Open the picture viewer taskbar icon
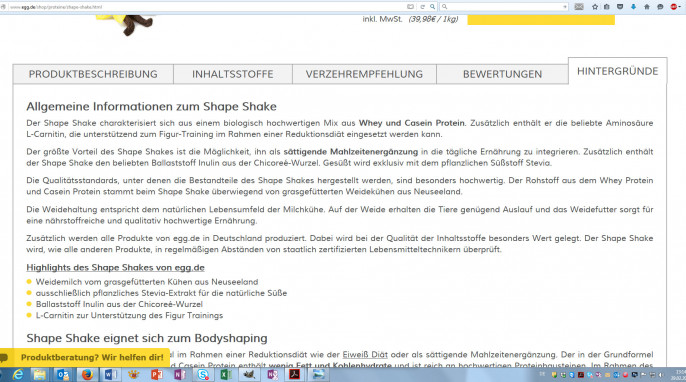686x382 pixels. tap(318, 375)
